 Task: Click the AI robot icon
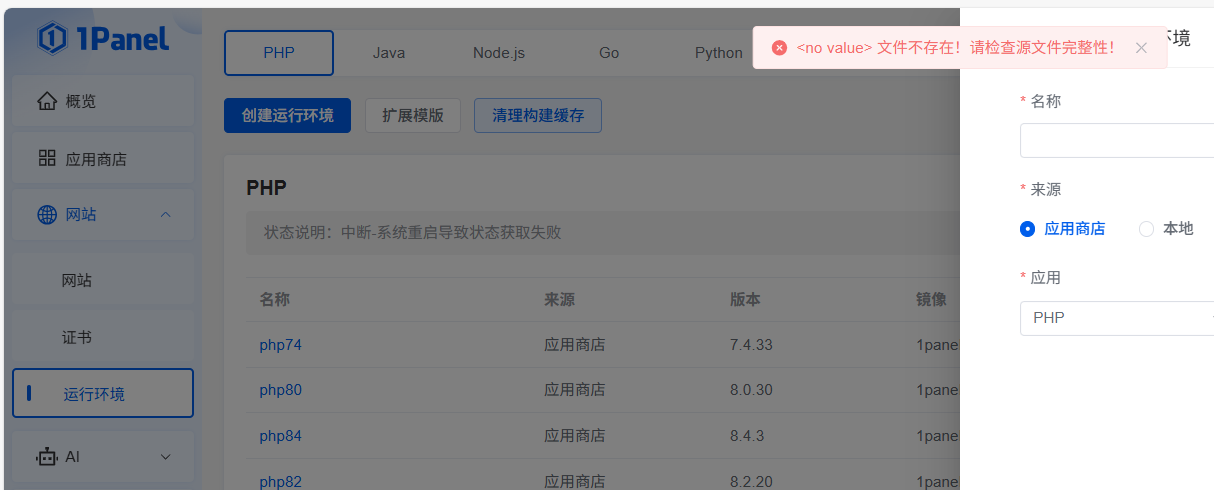point(46,457)
